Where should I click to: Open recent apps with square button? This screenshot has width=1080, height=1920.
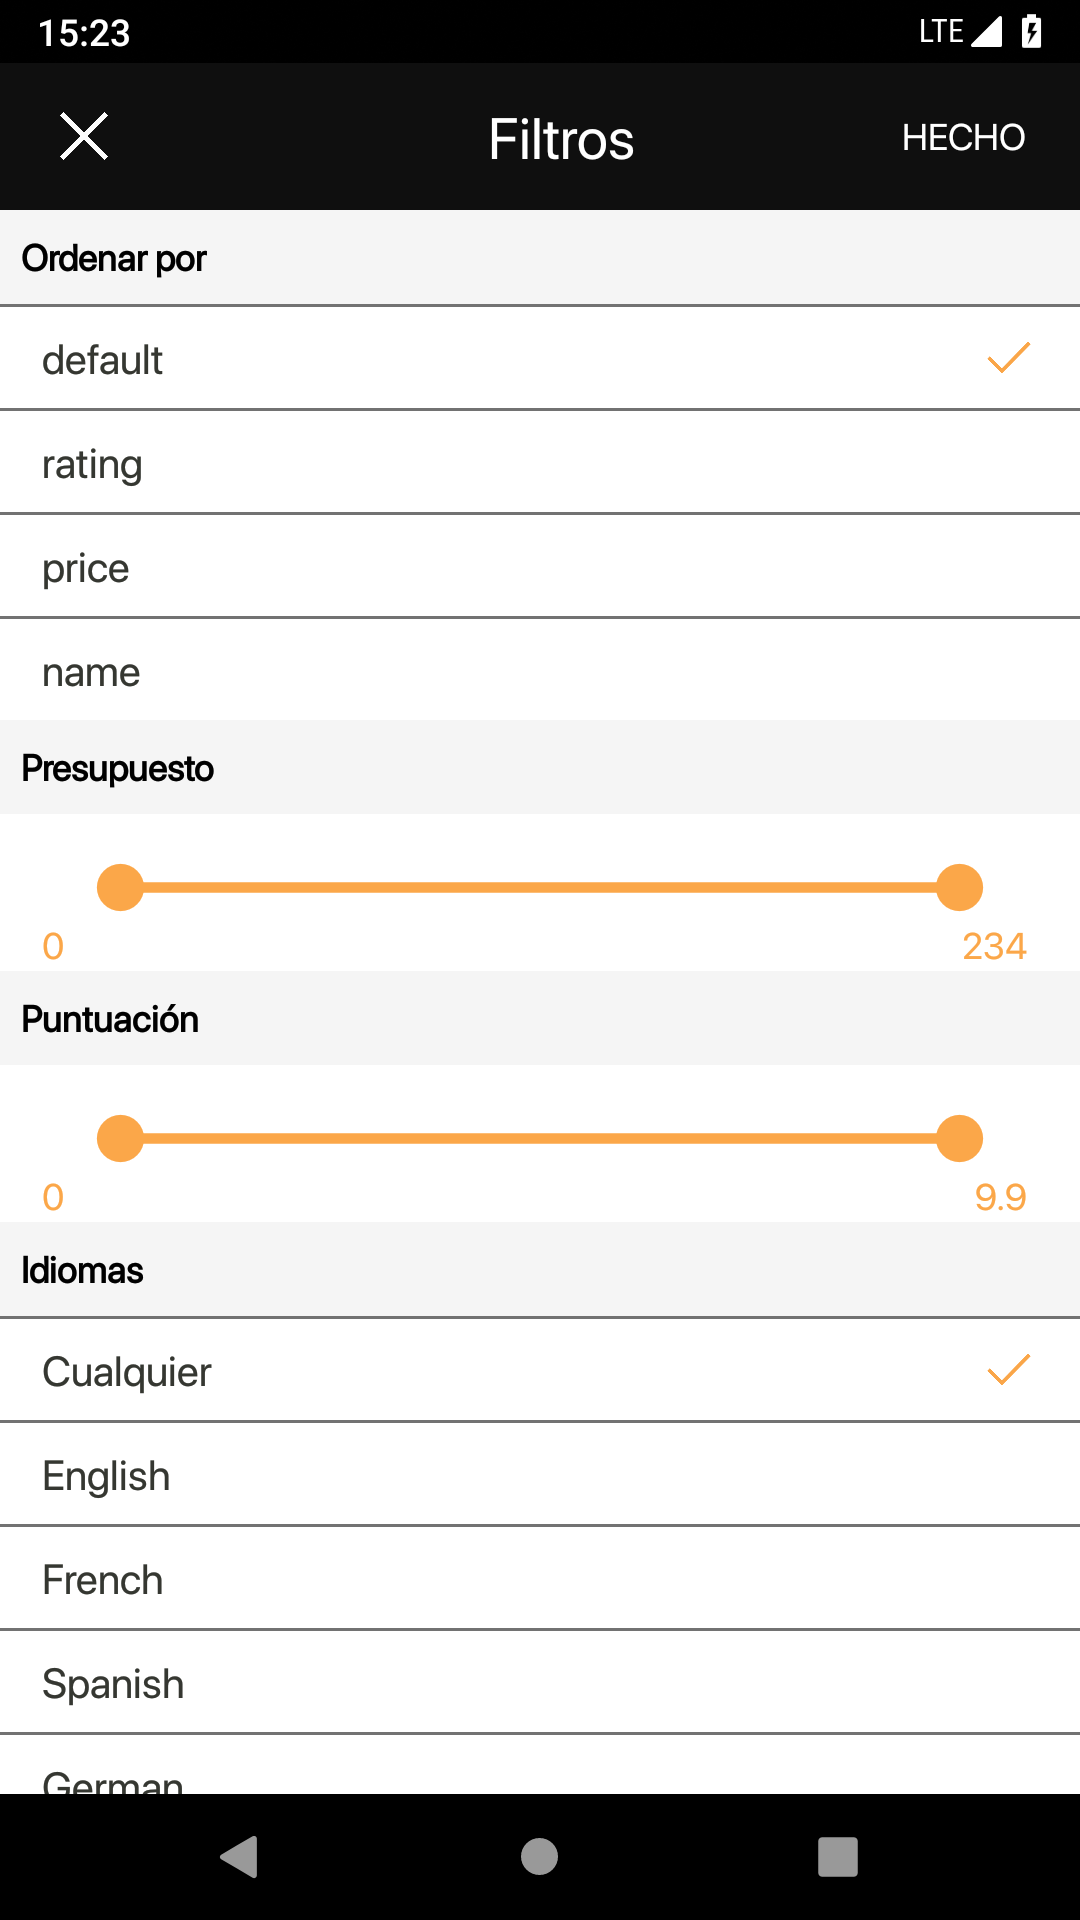click(838, 1857)
